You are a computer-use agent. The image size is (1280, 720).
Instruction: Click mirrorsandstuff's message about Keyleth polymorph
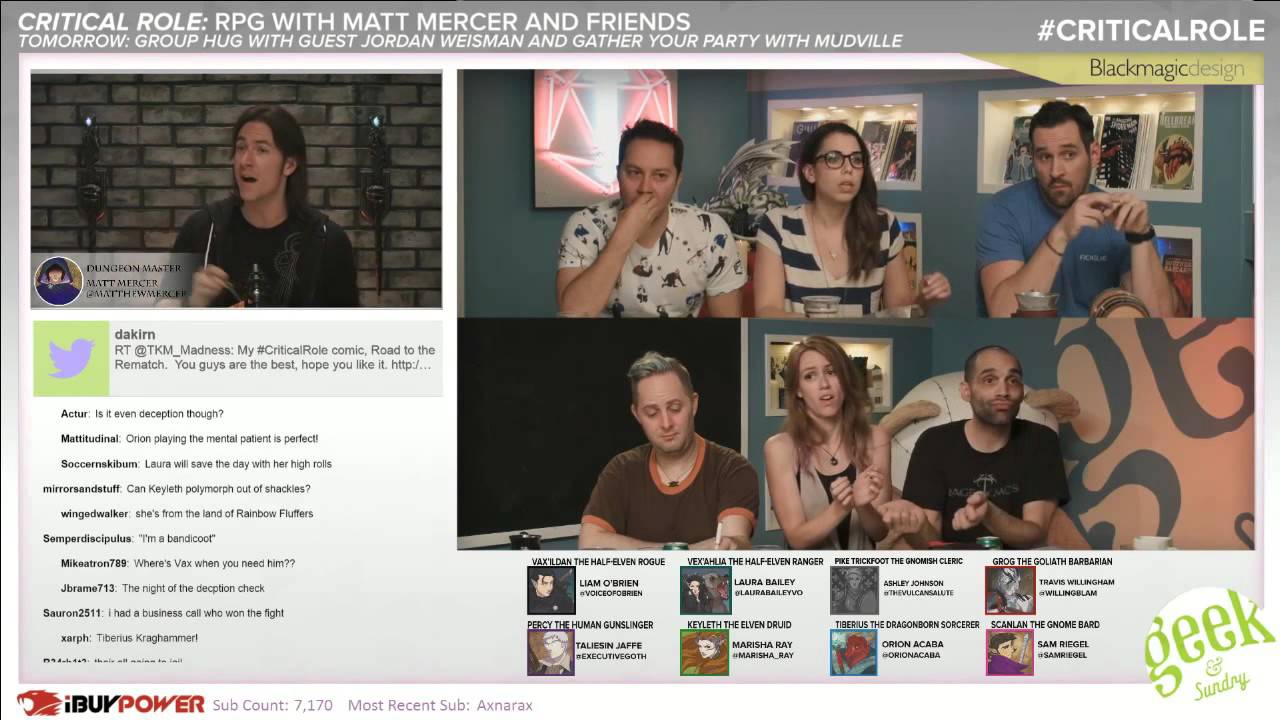[x=177, y=489]
